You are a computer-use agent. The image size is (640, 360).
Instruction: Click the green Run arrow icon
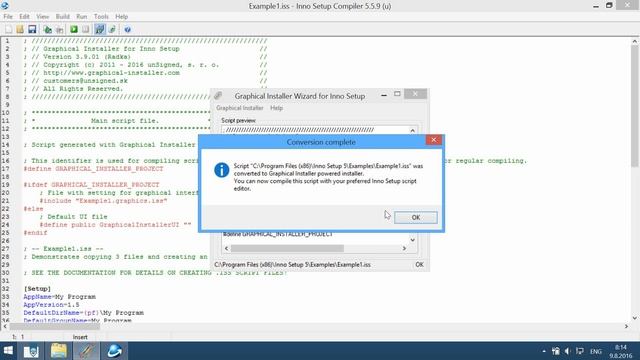coord(74,29)
